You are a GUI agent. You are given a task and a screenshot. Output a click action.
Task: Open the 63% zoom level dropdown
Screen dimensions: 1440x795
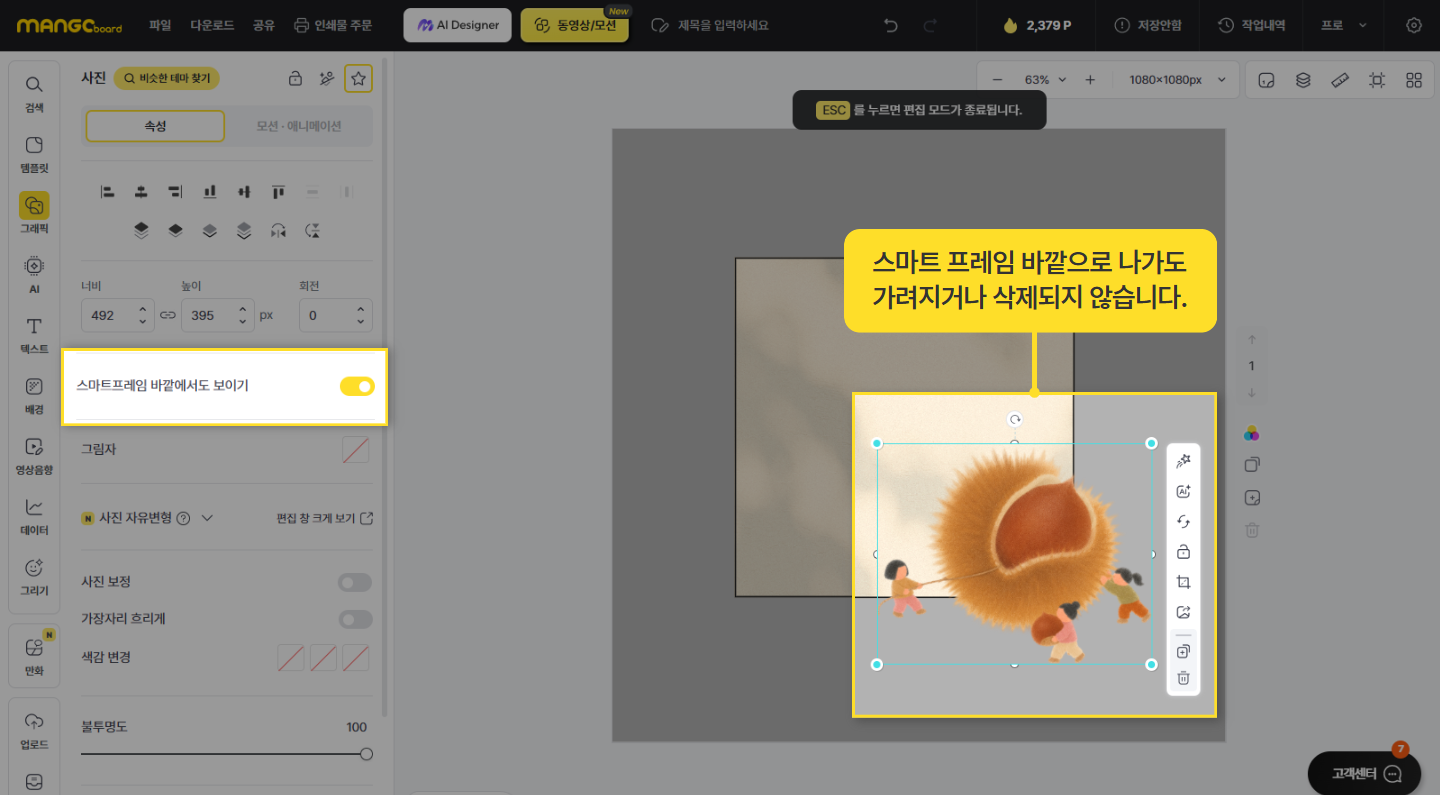pos(1045,80)
